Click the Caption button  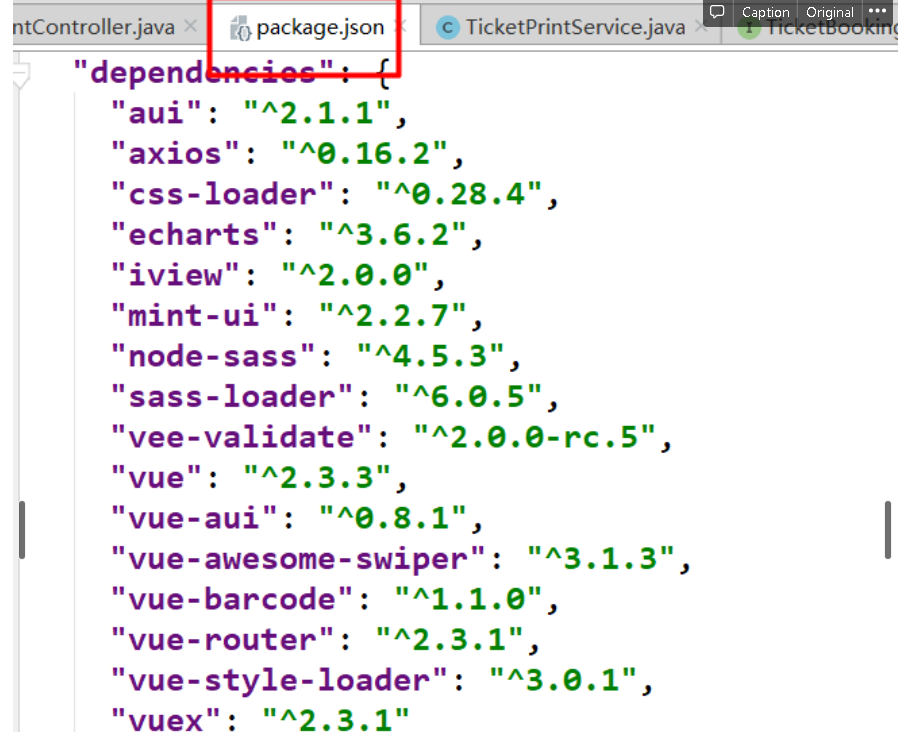point(765,12)
